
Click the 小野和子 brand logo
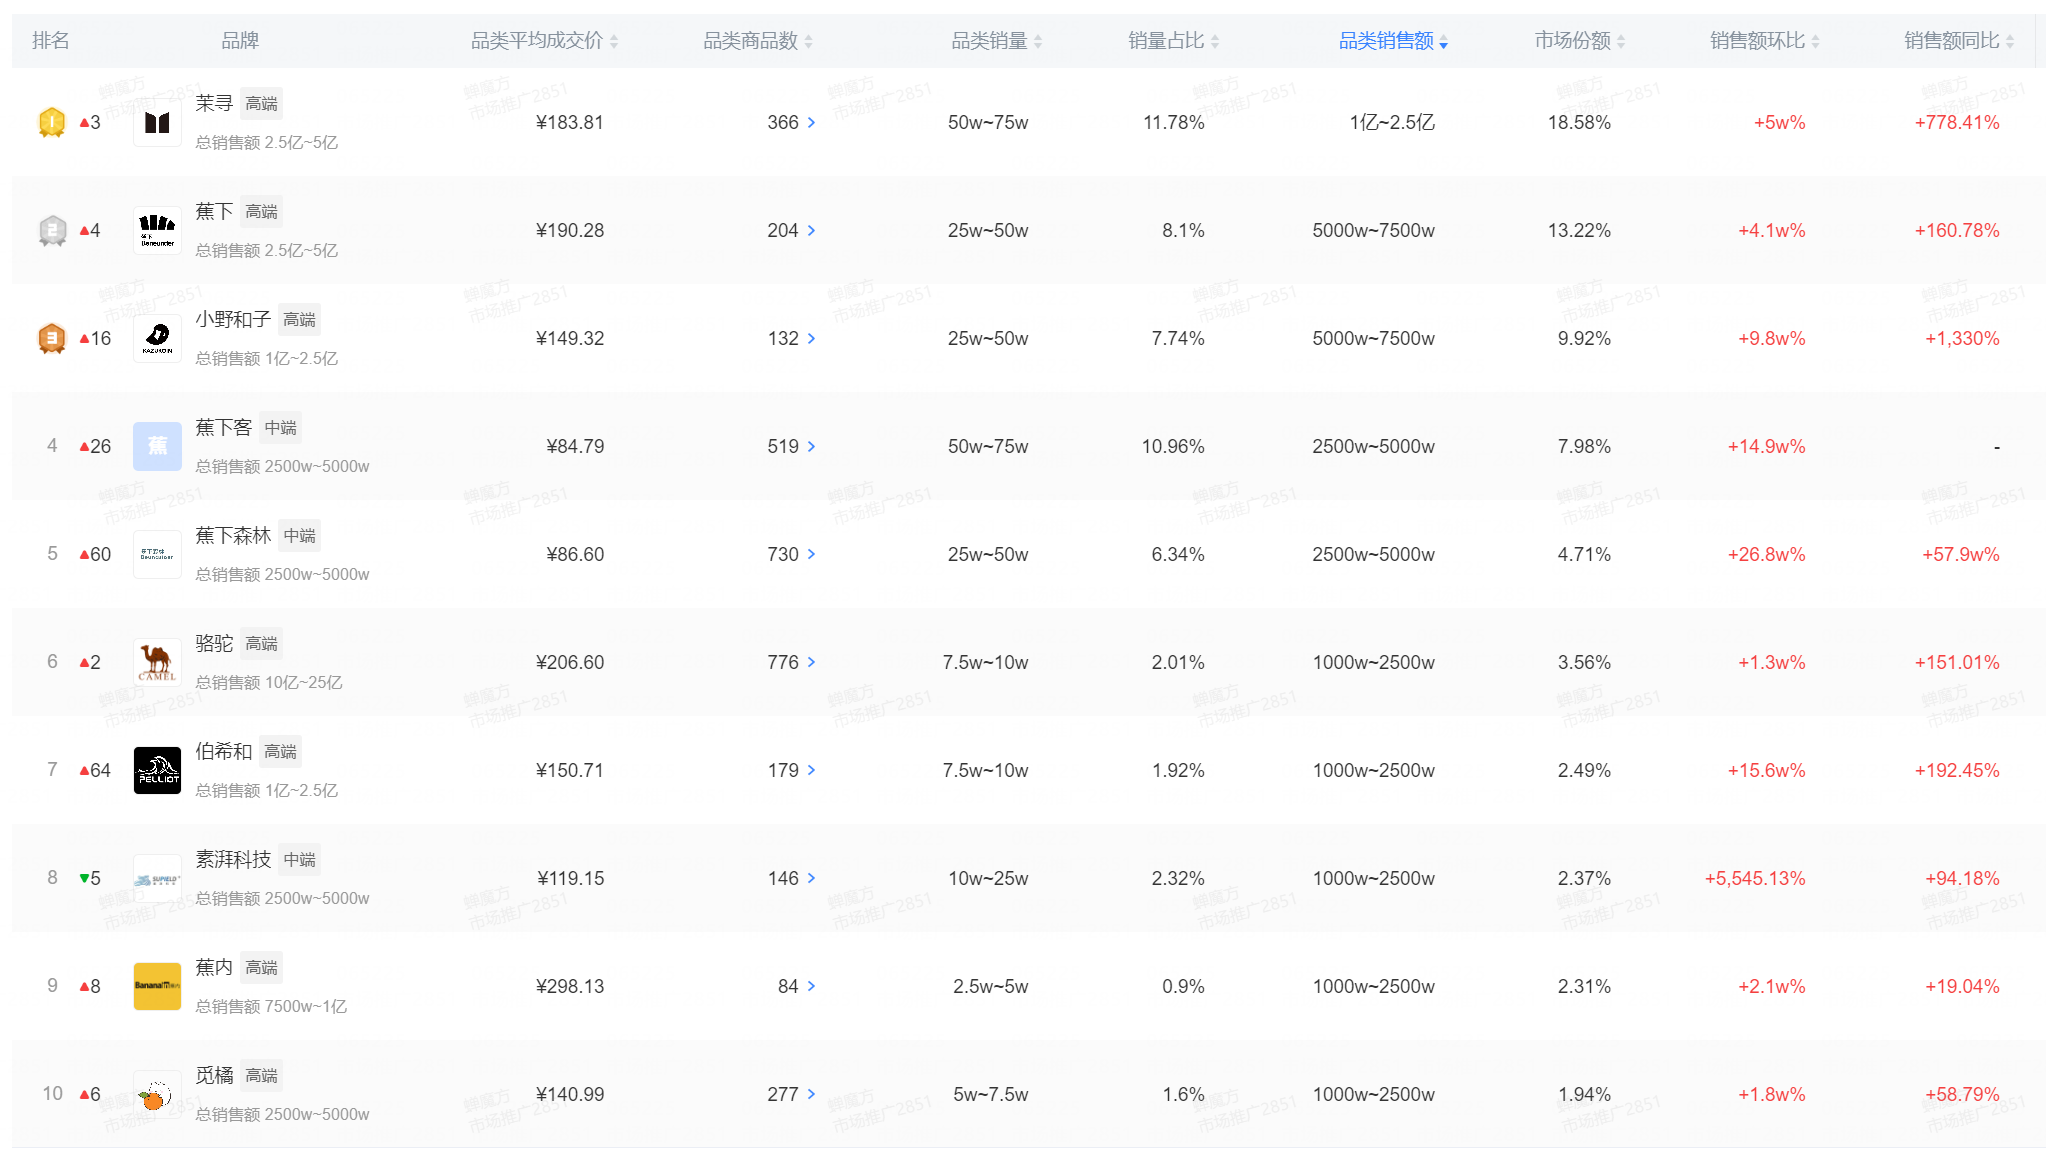point(157,339)
